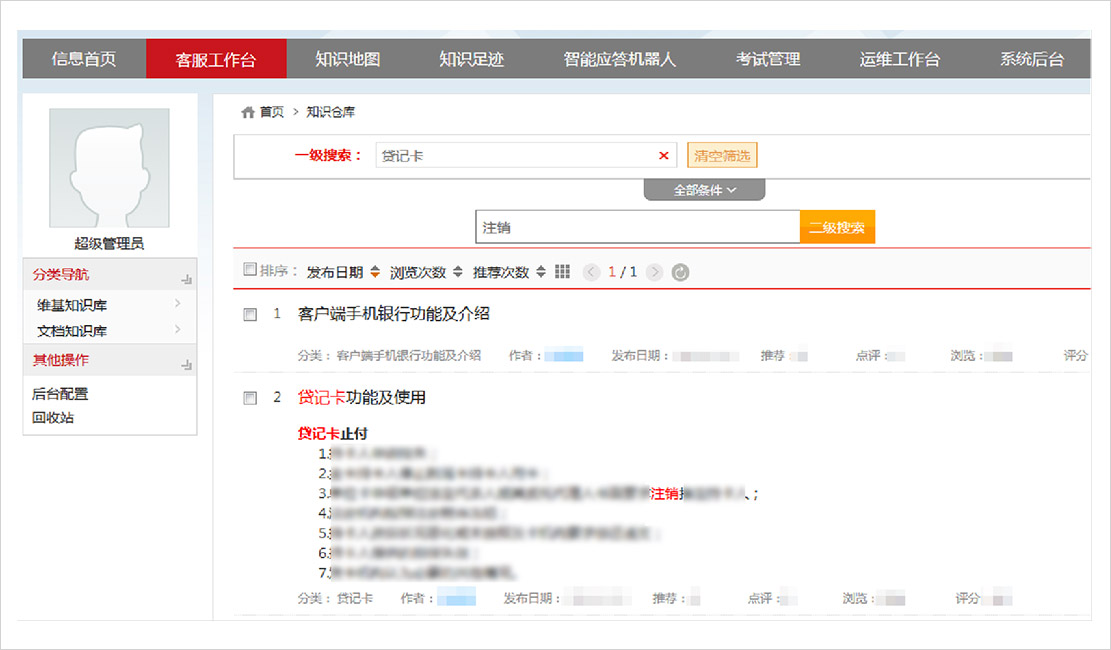Click the 超级管理员 avatar picture
The image size is (1111, 650).
109,168
